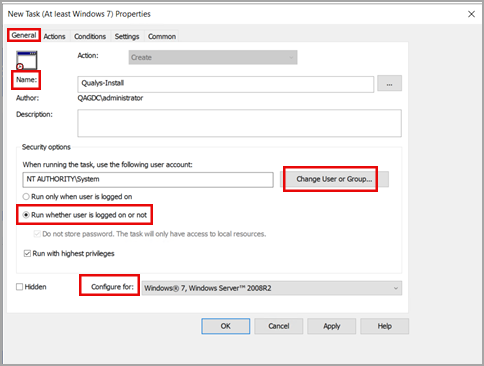Click the NT AUTHORITY\System user account field
Image resolution: width=484 pixels, height=366 pixels.
coord(148,180)
